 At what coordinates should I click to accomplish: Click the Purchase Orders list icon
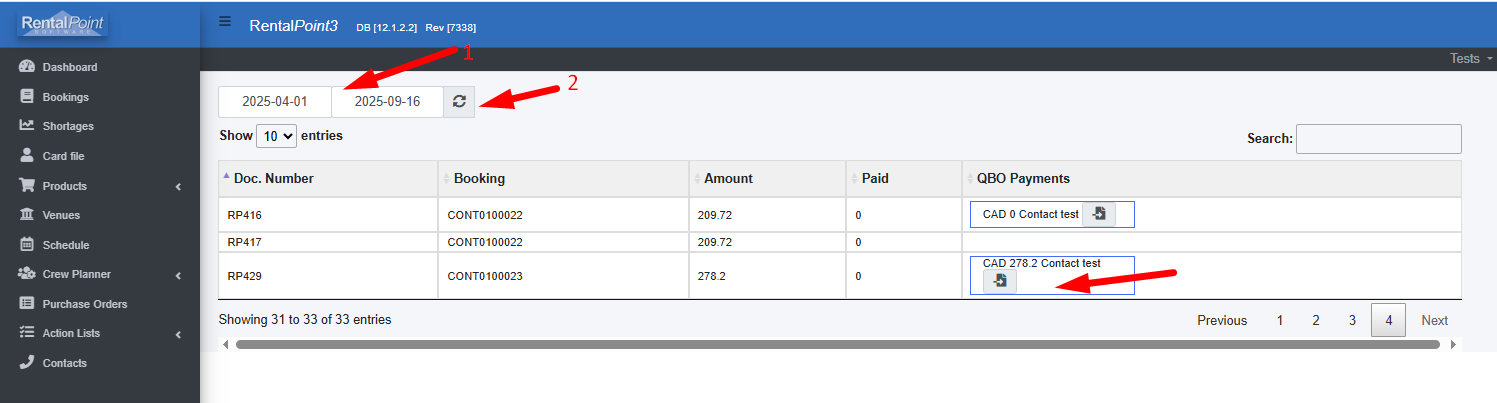coord(27,304)
